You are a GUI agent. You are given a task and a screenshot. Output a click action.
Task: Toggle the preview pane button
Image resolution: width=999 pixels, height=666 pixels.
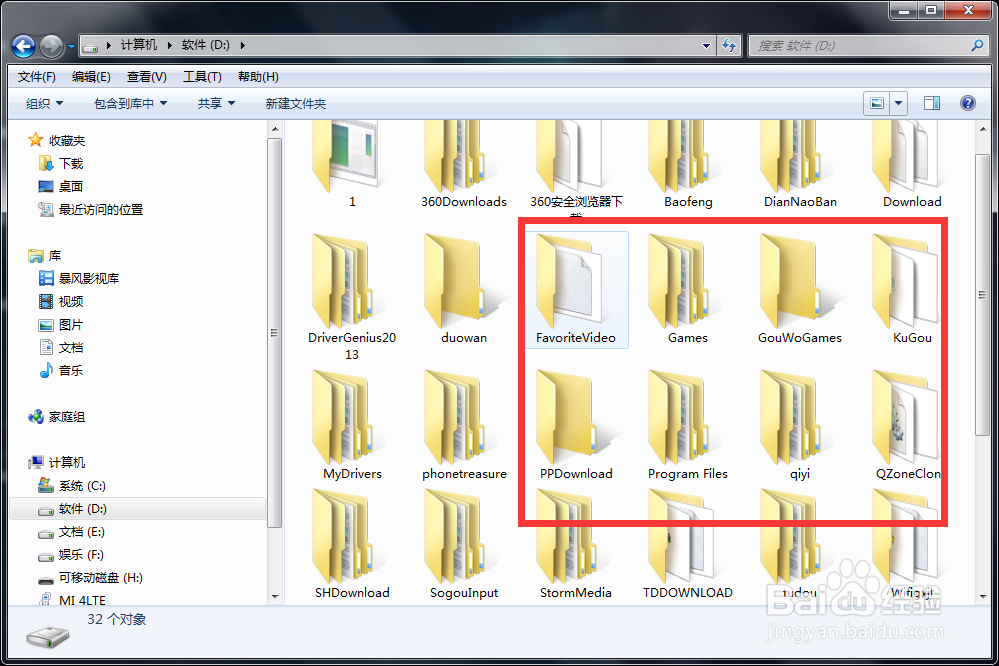click(x=932, y=103)
